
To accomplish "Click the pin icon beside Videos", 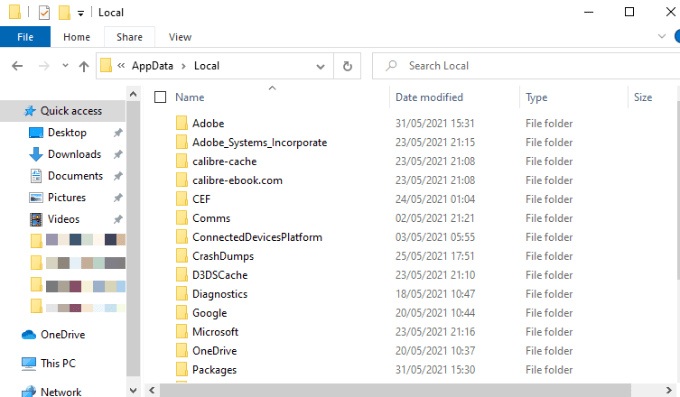I will [118, 220].
